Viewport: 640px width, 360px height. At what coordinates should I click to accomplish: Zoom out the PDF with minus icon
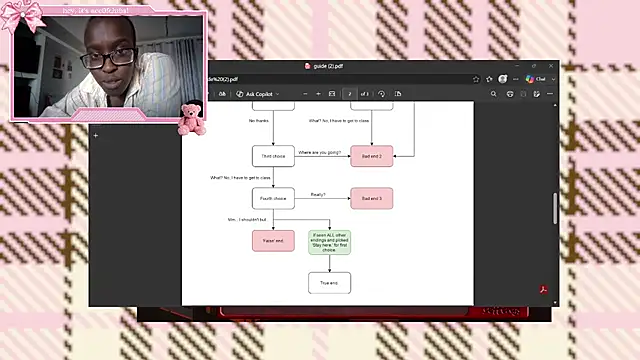(x=305, y=94)
